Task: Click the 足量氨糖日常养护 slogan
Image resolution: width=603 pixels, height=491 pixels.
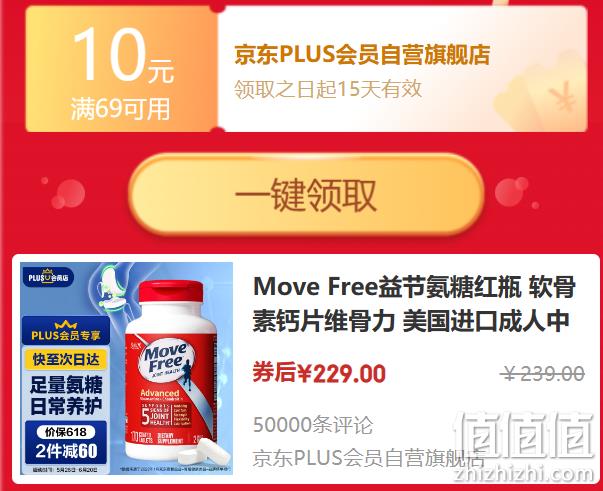Action: (x=66, y=395)
